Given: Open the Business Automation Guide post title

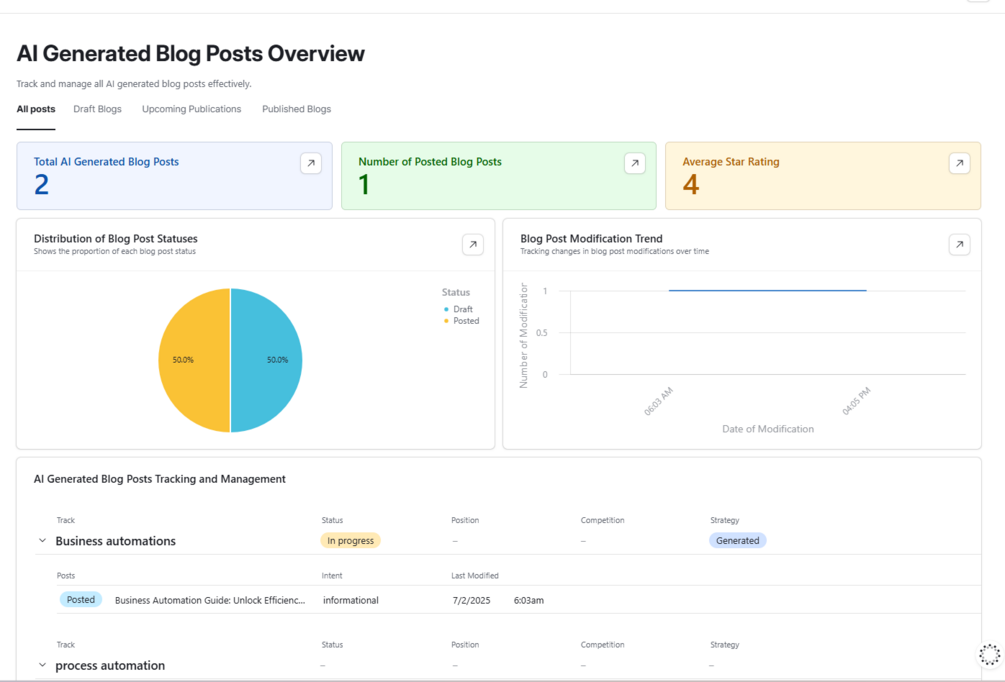Looking at the screenshot, I should click(210, 601).
